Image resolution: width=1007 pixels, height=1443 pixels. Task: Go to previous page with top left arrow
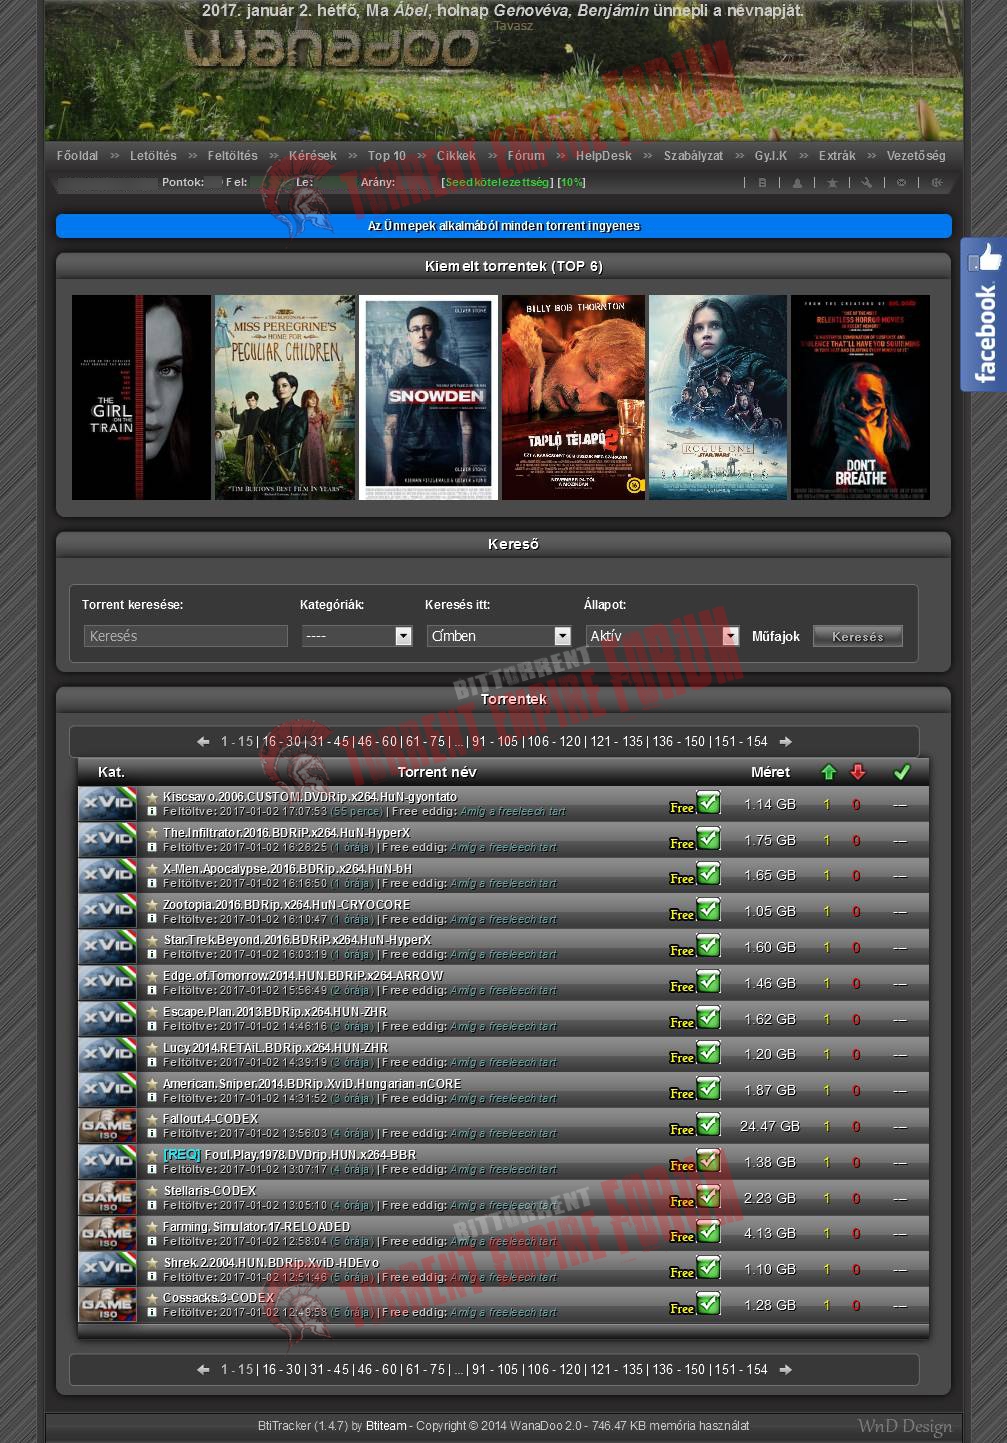tap(203, 742)
